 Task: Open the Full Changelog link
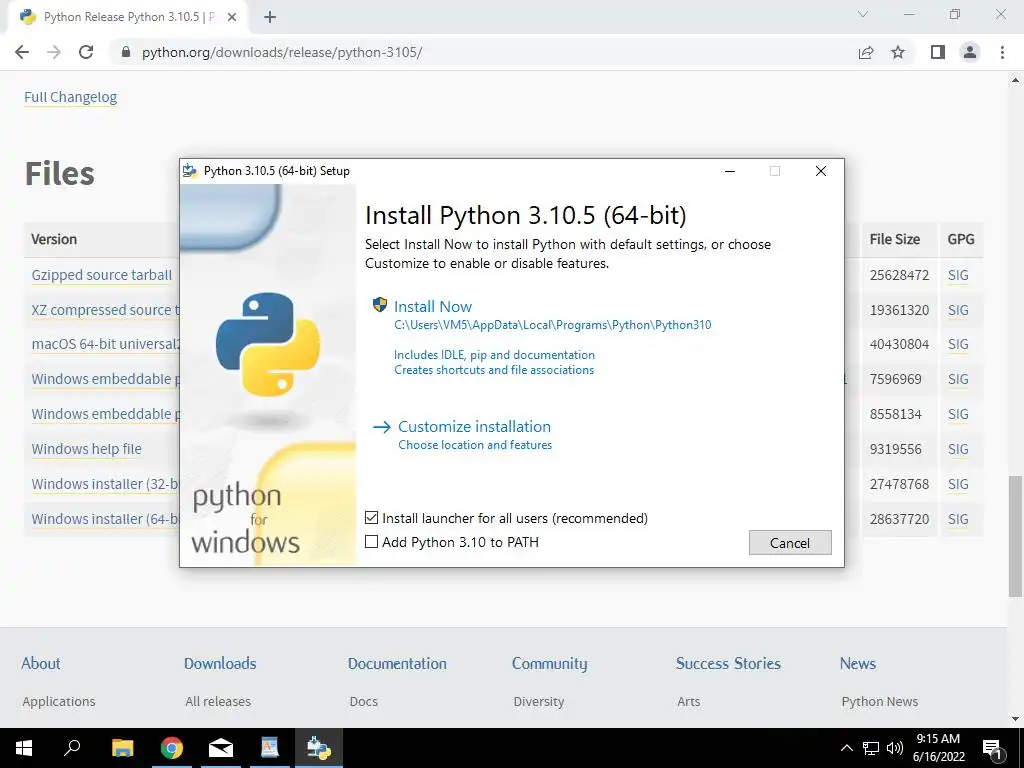tap(71, 97)
